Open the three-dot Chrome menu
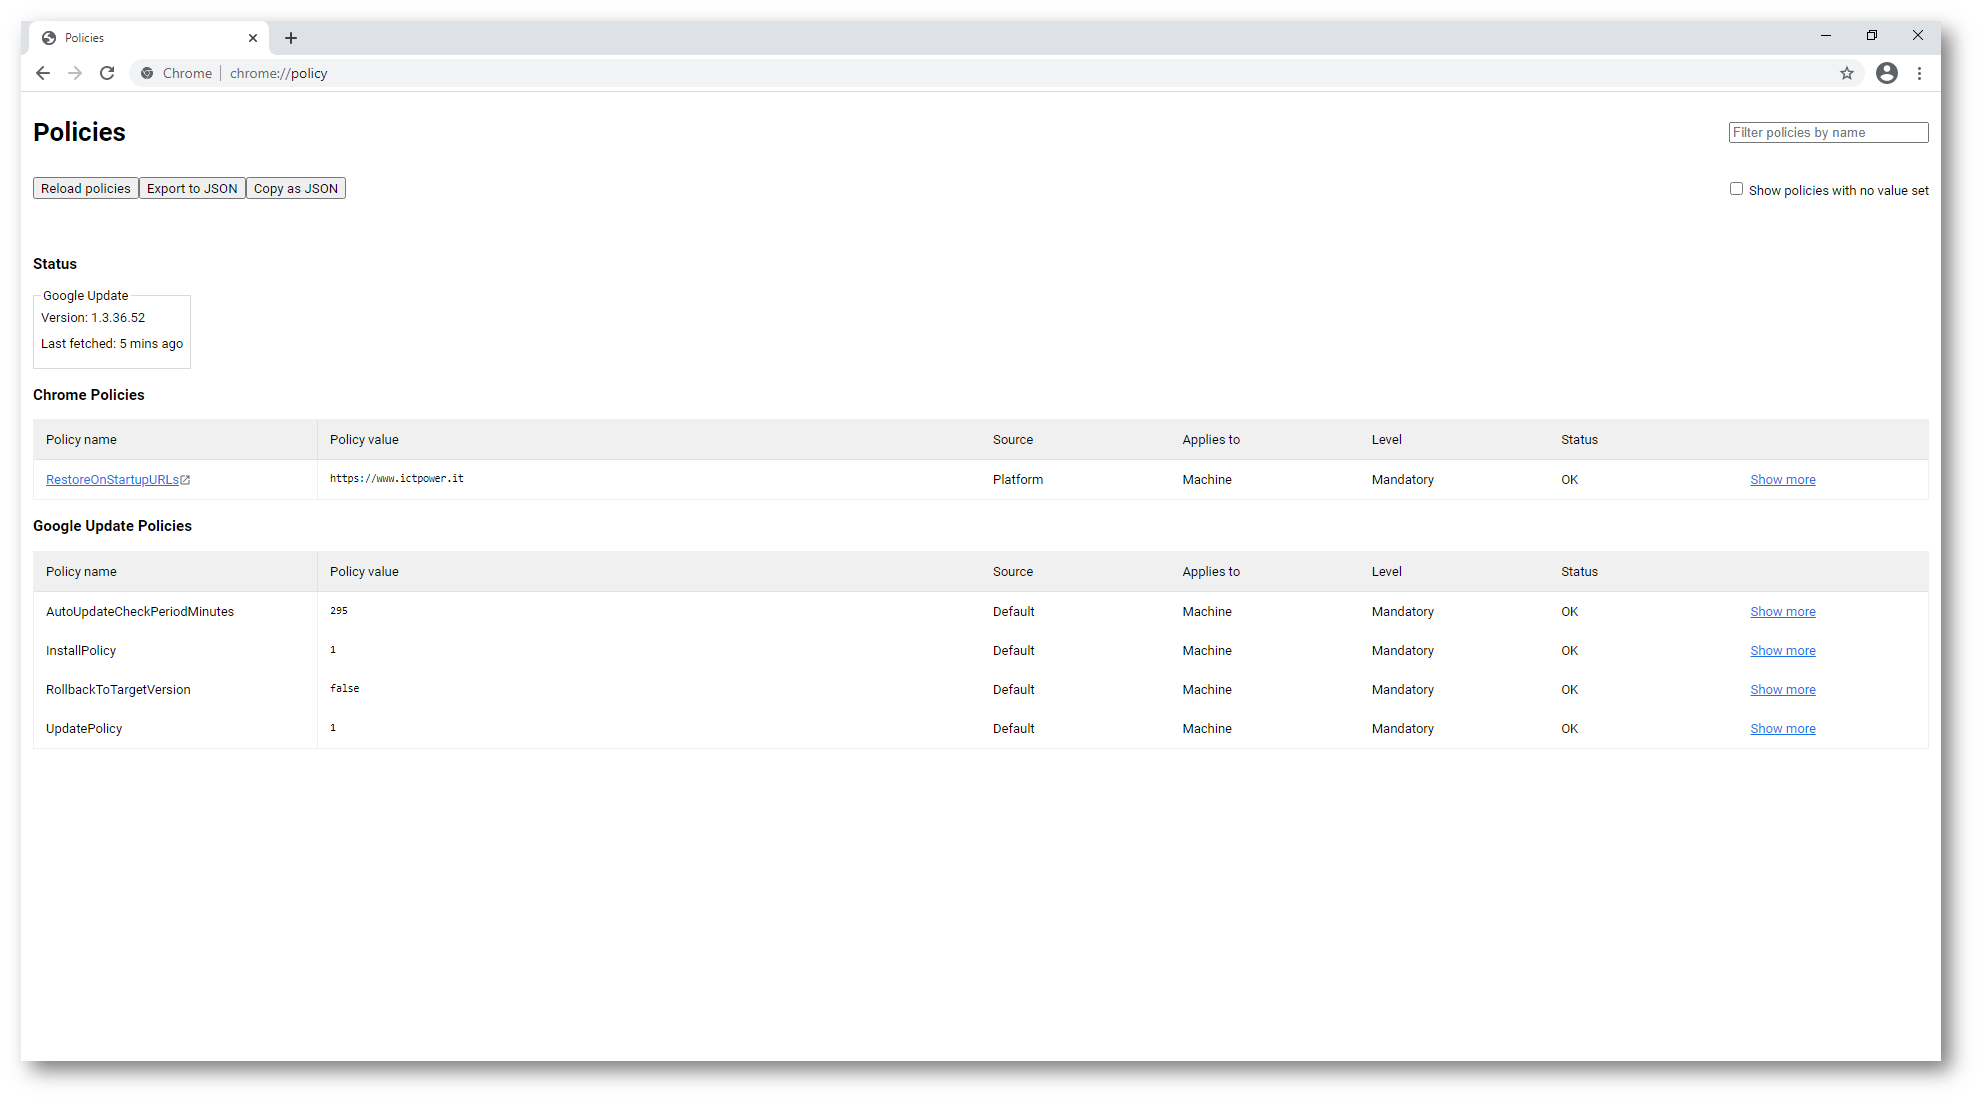Screen dimensions: 1983x1103 coord(1919,73)
